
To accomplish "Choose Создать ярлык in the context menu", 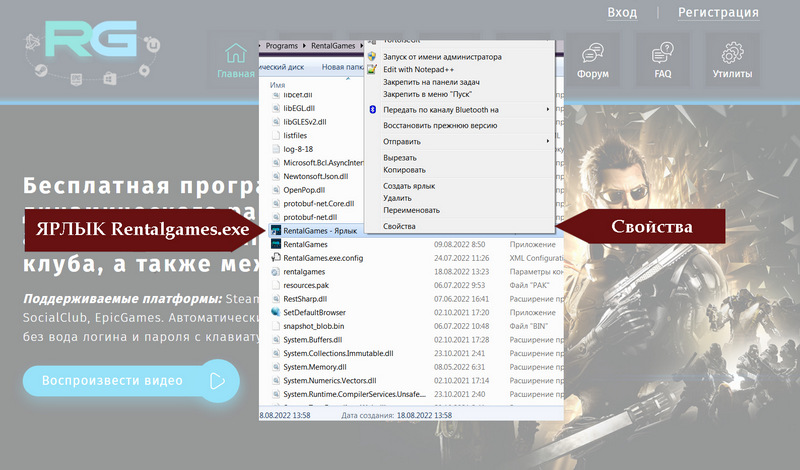I will [x=409, y=186].
